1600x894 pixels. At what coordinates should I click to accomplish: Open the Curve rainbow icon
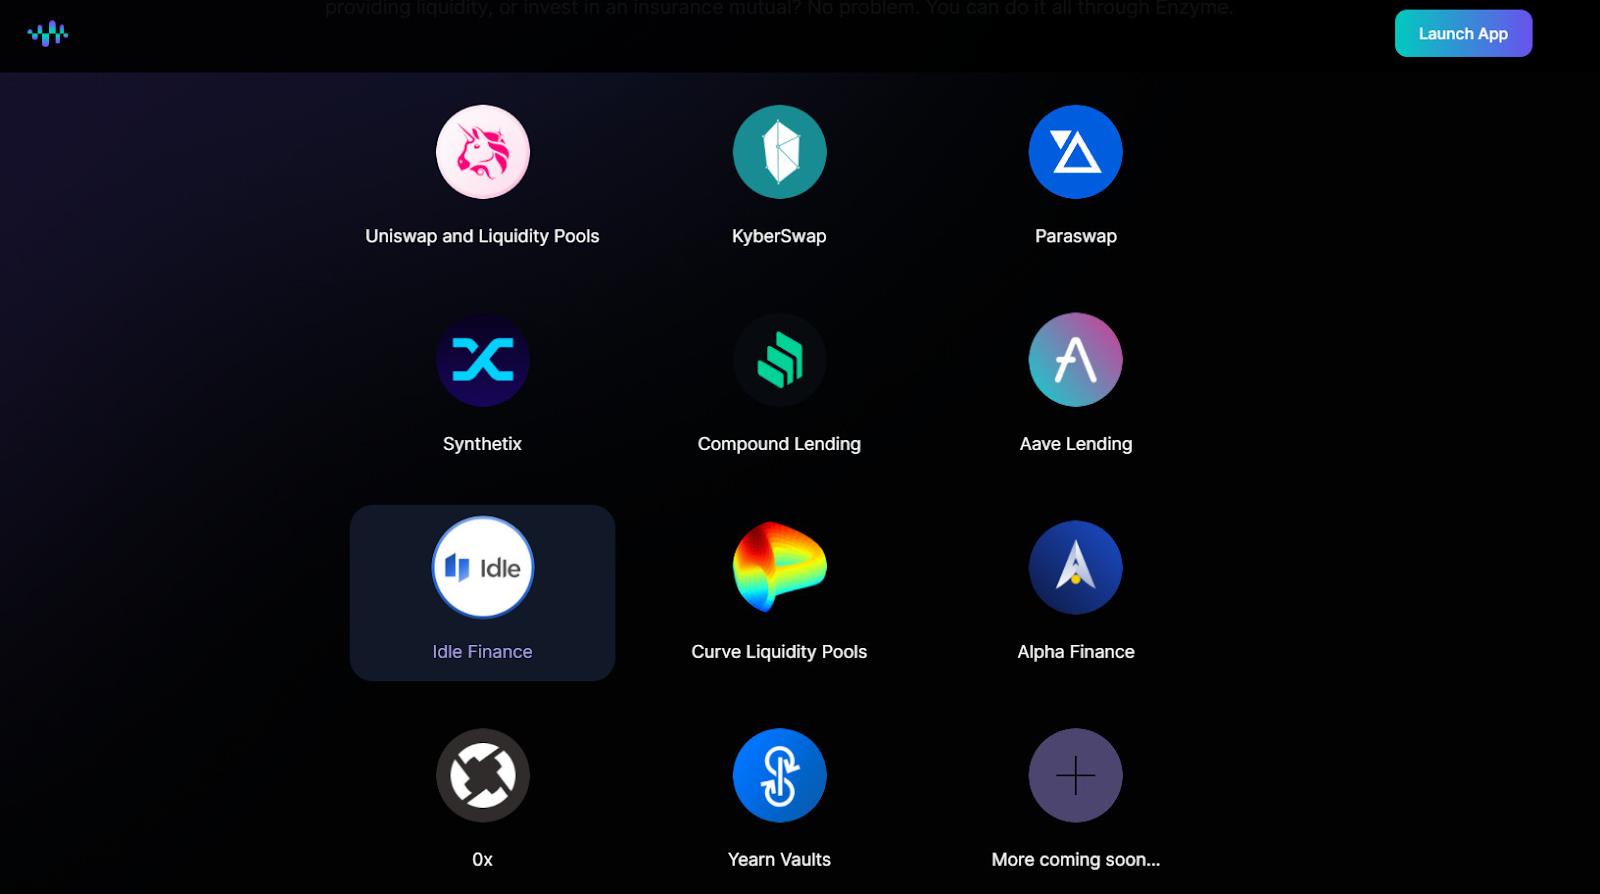[x=779, y=567]
